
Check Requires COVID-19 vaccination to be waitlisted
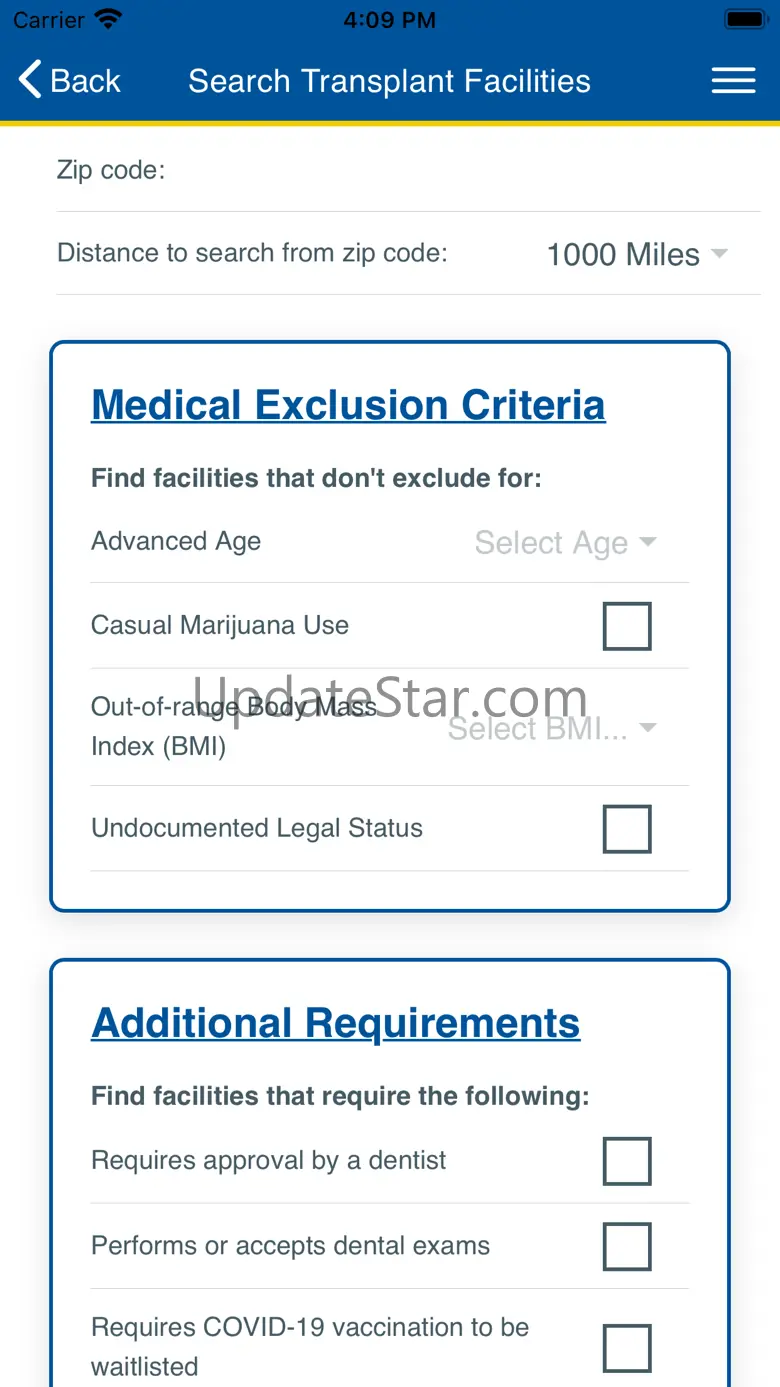(x=627, y=1348)
